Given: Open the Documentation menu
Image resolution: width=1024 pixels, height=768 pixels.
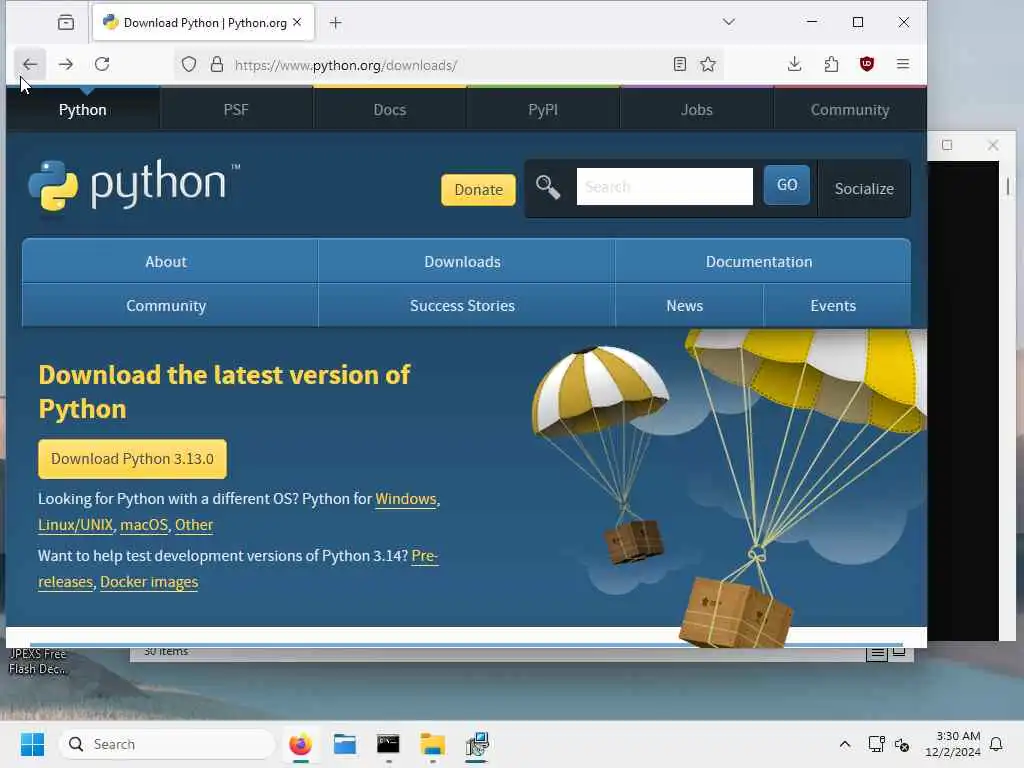Looking at the screenshot, I should tap(759, 261).
